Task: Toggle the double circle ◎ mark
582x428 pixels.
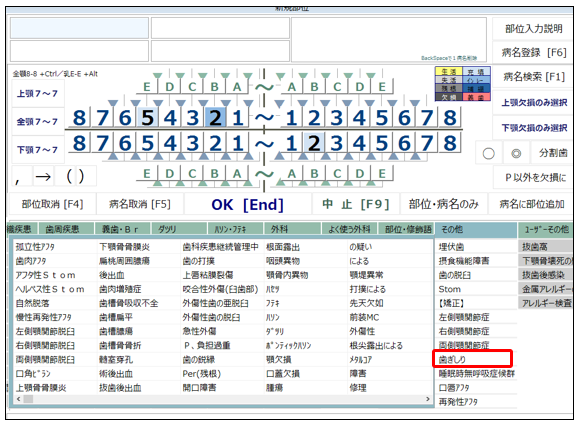Action: tap(516, 153)
